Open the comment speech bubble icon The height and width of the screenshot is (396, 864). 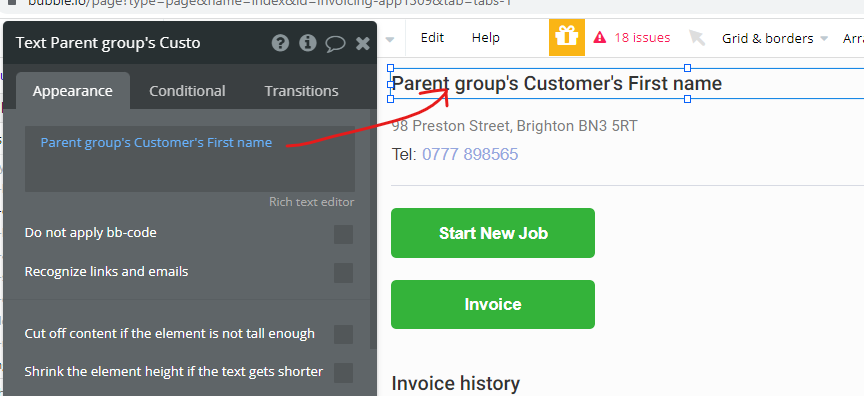coord(335,44)
